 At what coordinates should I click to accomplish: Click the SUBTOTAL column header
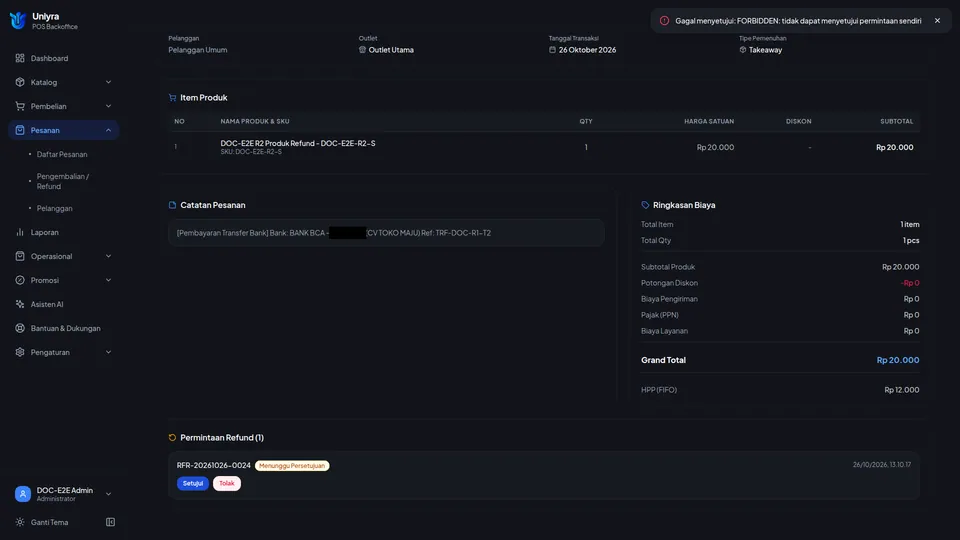pos(896,121)
